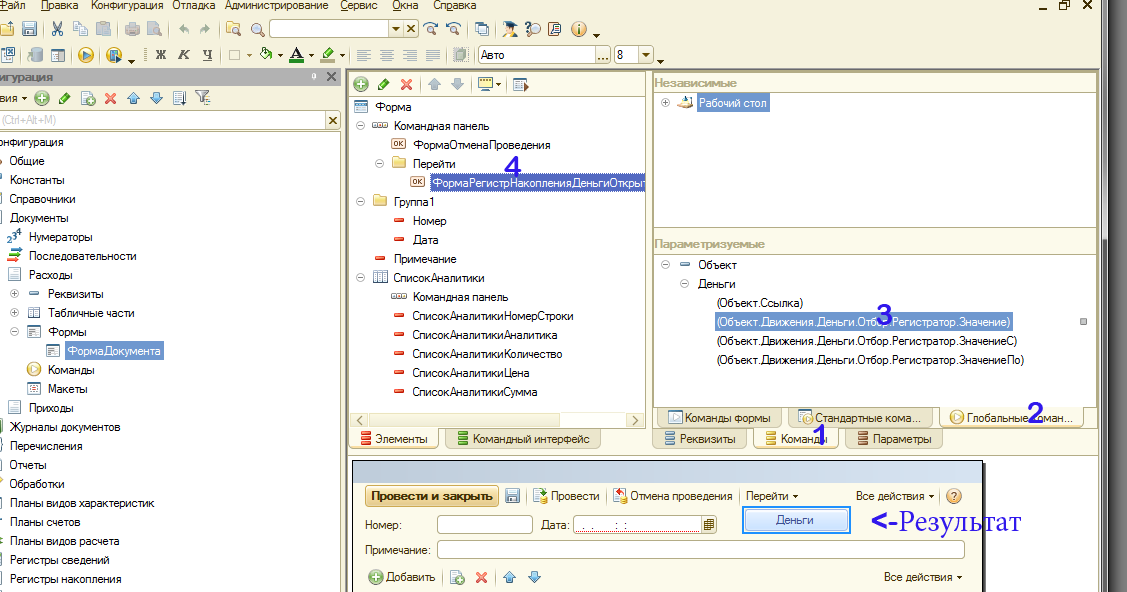
Task: Open the Справка menu
Action: pos(455,6)
